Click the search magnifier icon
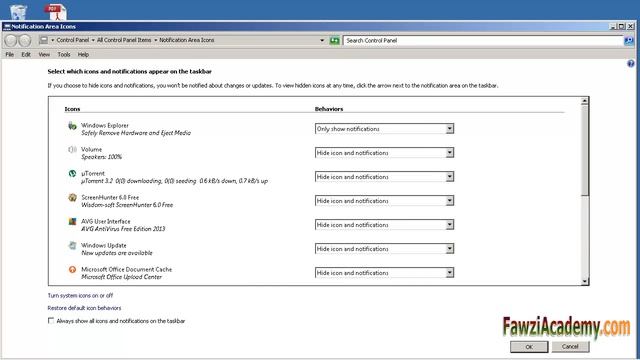640x360 pixels. coord(629,40)
